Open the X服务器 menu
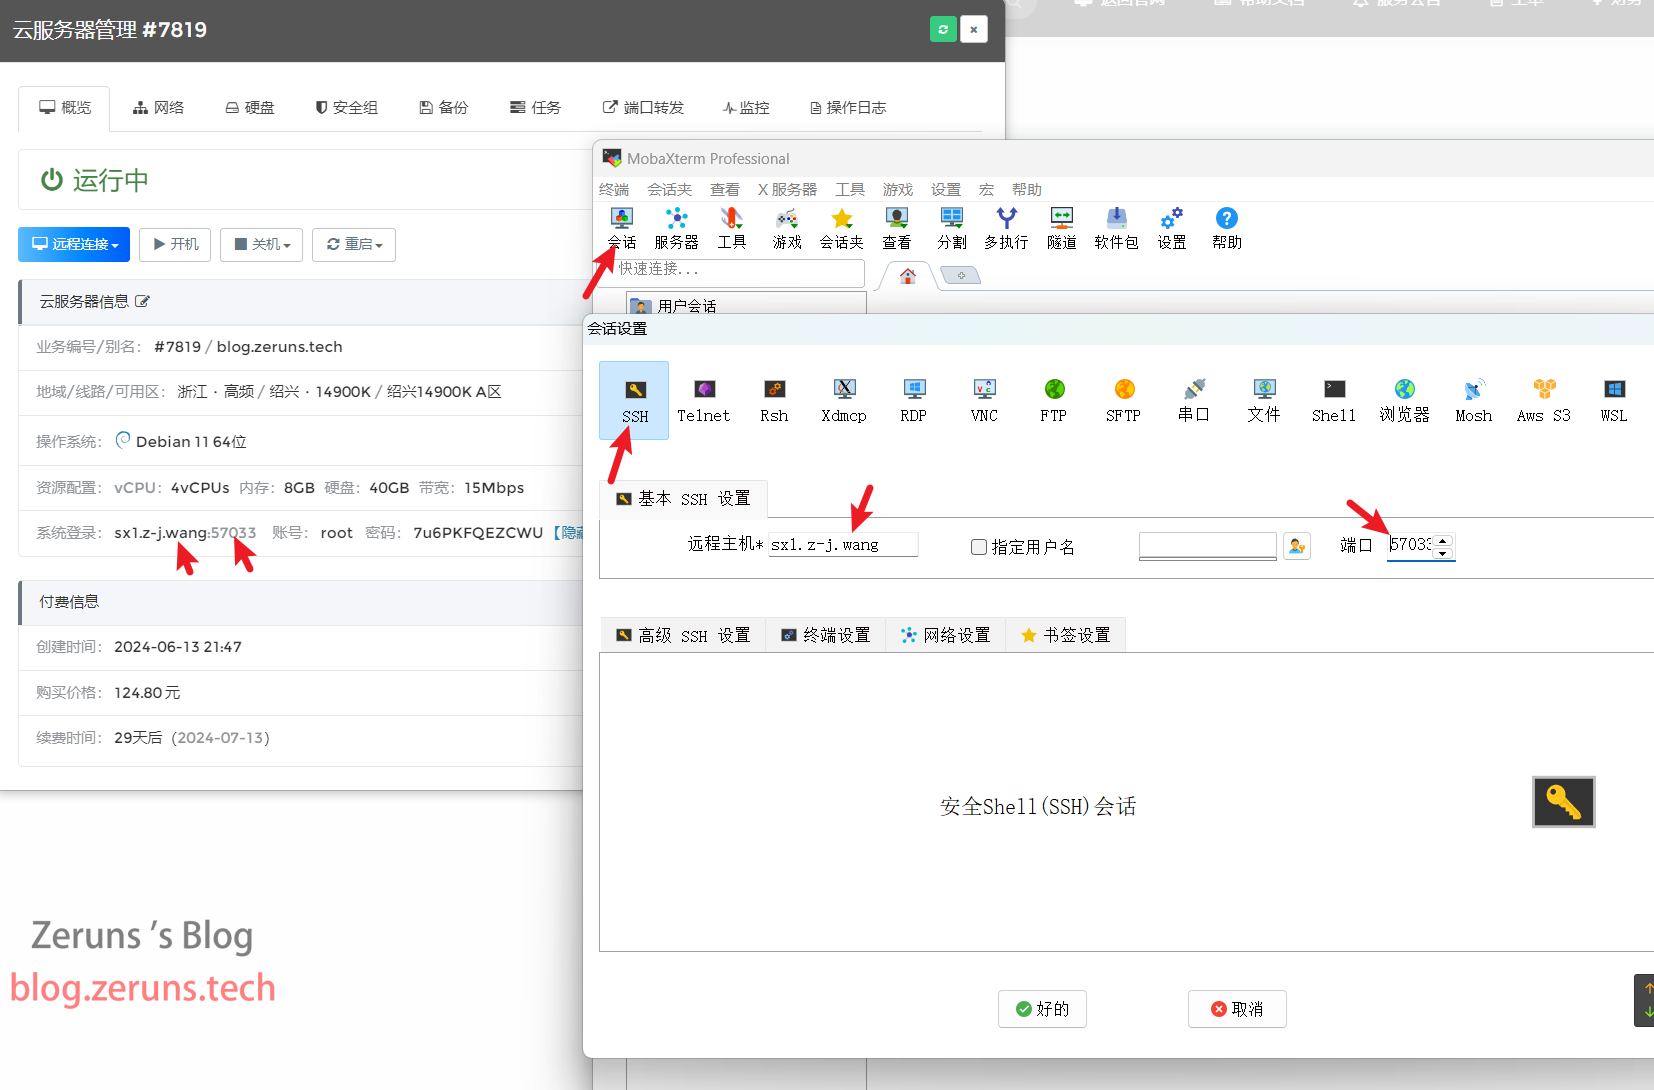Screen dimensions: 1654x1090 787,189
